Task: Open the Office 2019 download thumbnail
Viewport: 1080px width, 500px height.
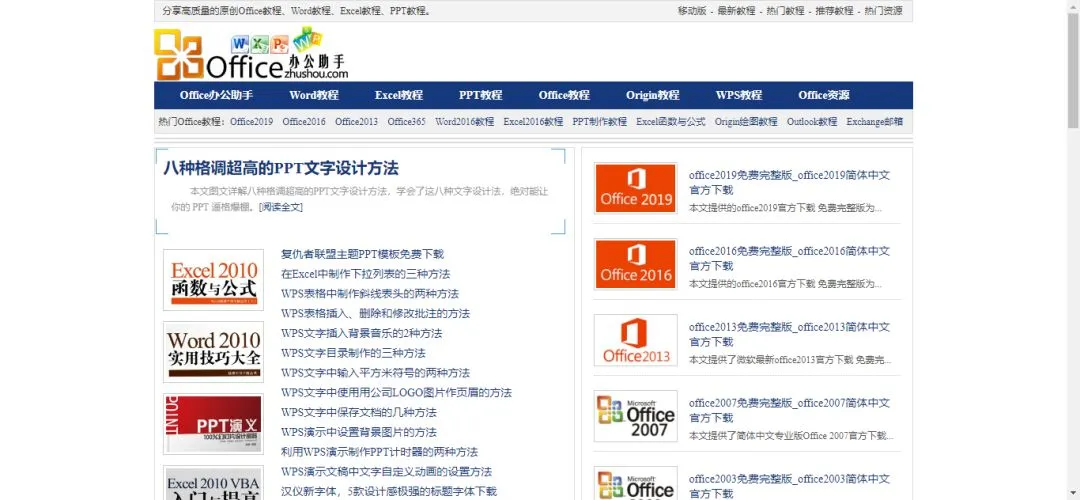Action: tap(636, 188)
